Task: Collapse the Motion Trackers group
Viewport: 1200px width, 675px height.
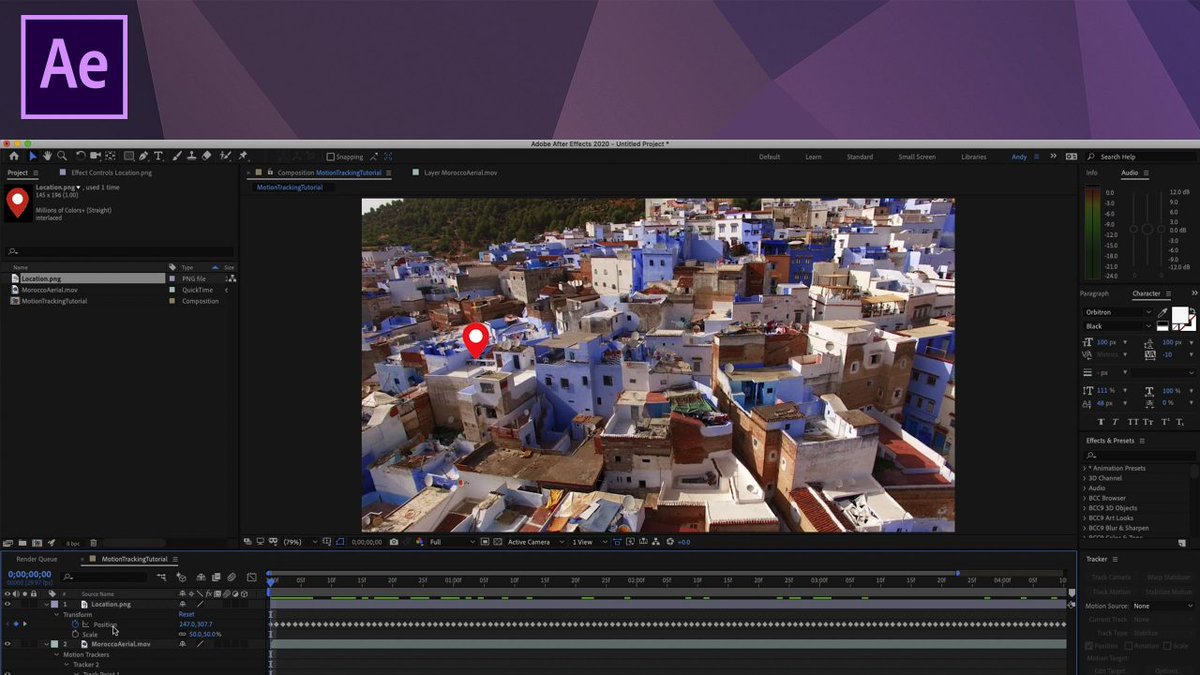Action: coord(56,654)
